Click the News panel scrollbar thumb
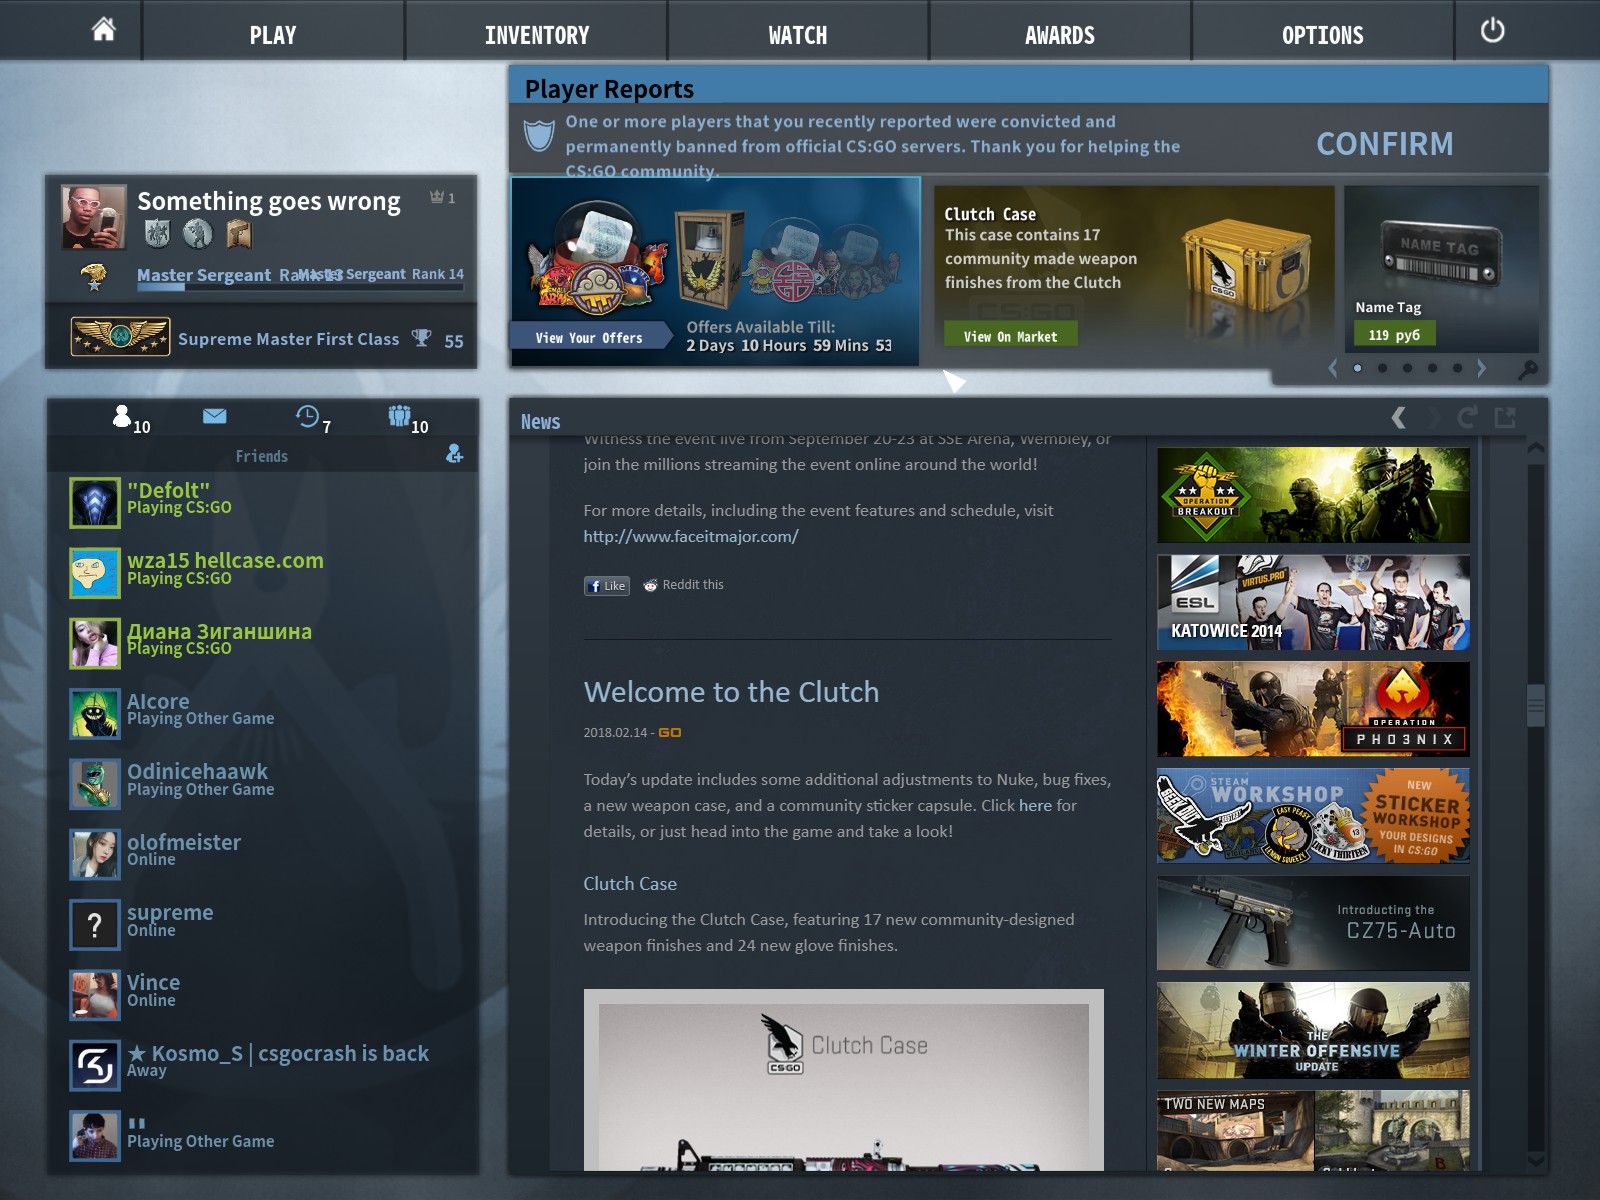 pyautogui.click(x=1536, y=706)
